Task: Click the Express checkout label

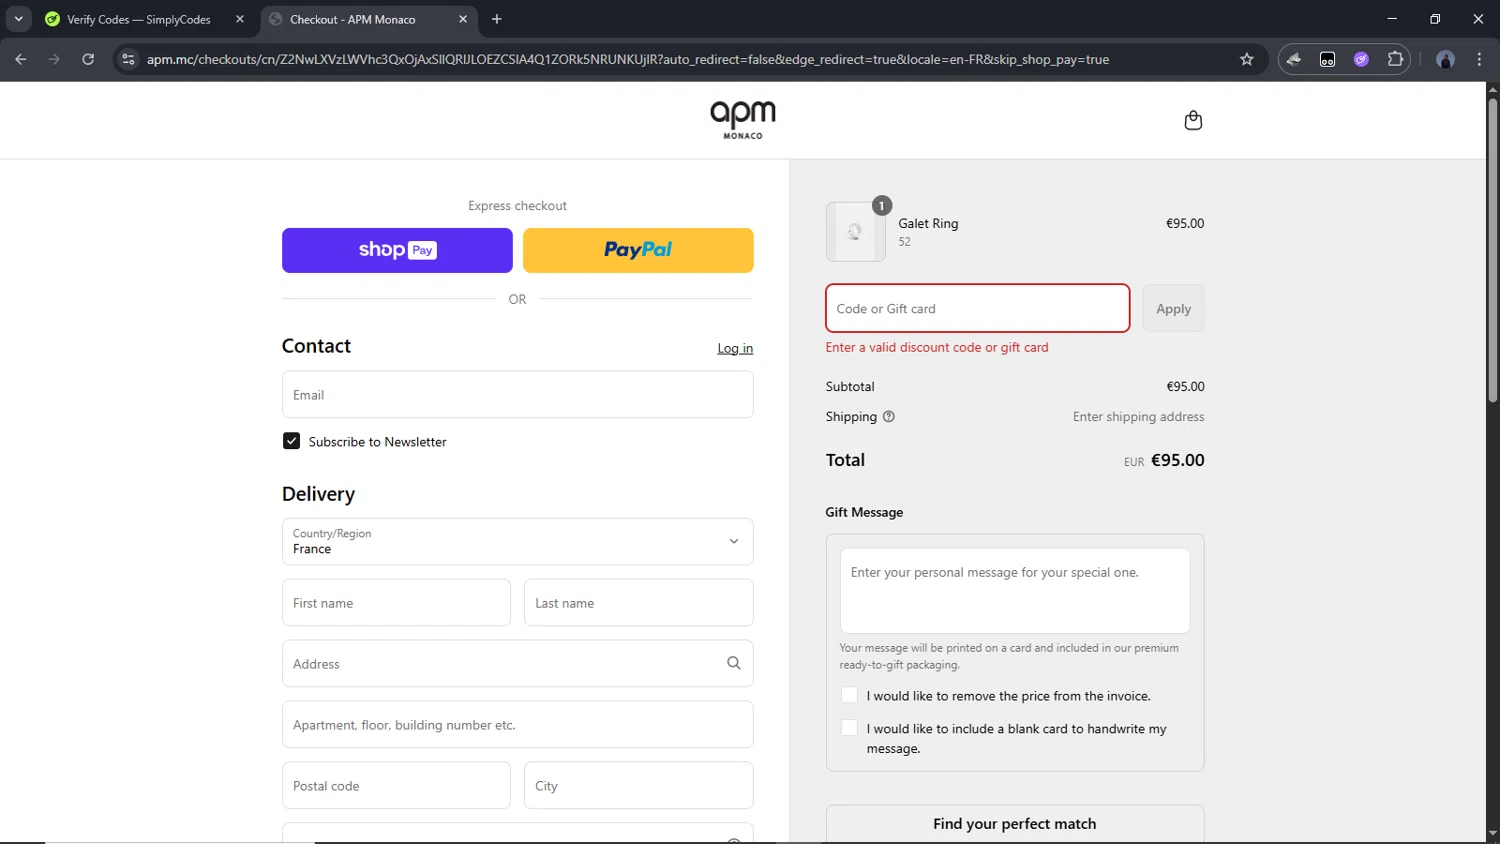Action: 517,206
